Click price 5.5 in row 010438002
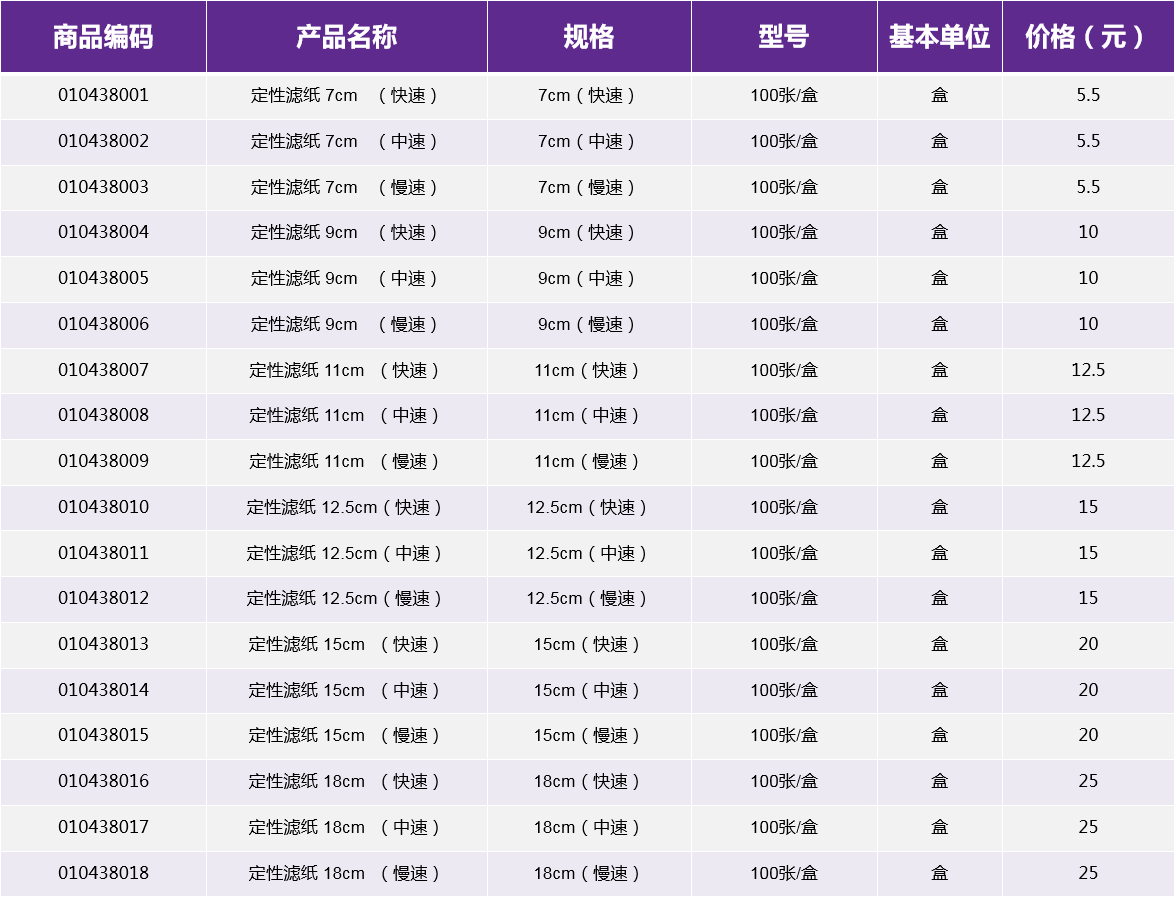This screenshot has width=1176, height=898. tap(1088, 141)
